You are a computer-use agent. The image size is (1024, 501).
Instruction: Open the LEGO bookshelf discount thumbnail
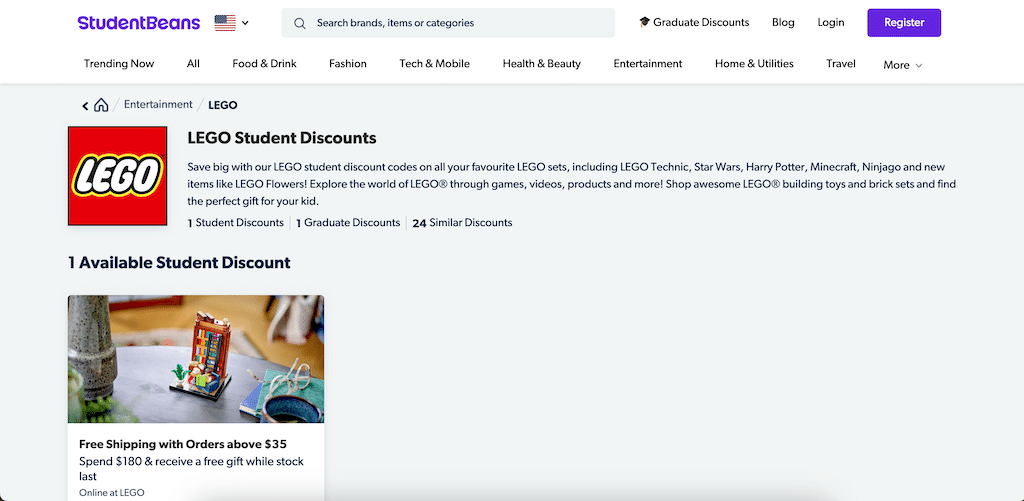tap(196, 359)
